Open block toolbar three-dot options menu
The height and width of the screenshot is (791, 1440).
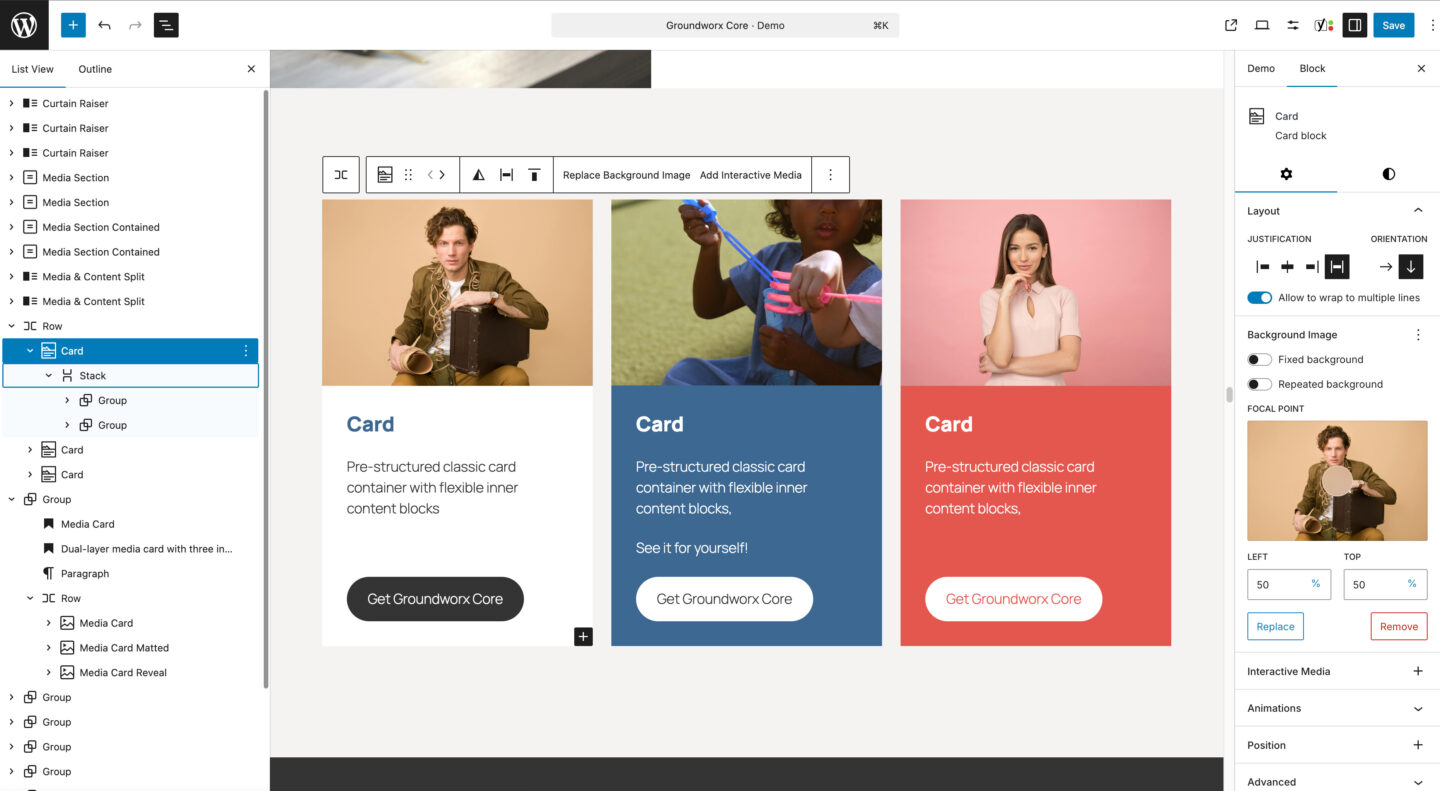tap(830, 175)
